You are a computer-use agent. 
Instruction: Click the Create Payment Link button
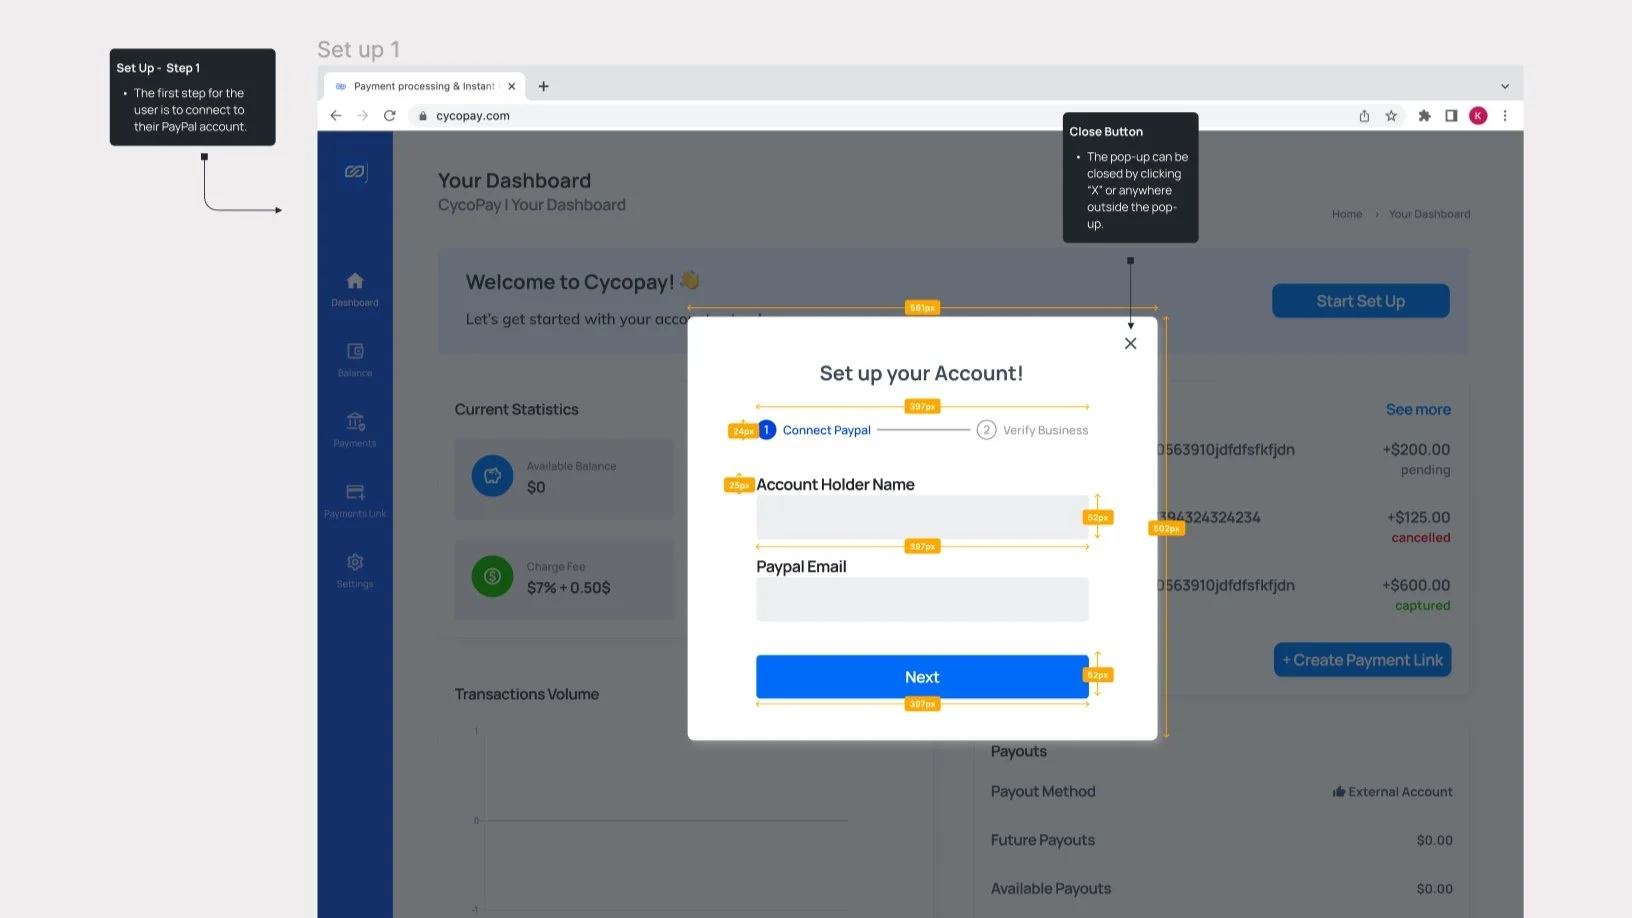pyautogui.click(x=1362, y=660)
